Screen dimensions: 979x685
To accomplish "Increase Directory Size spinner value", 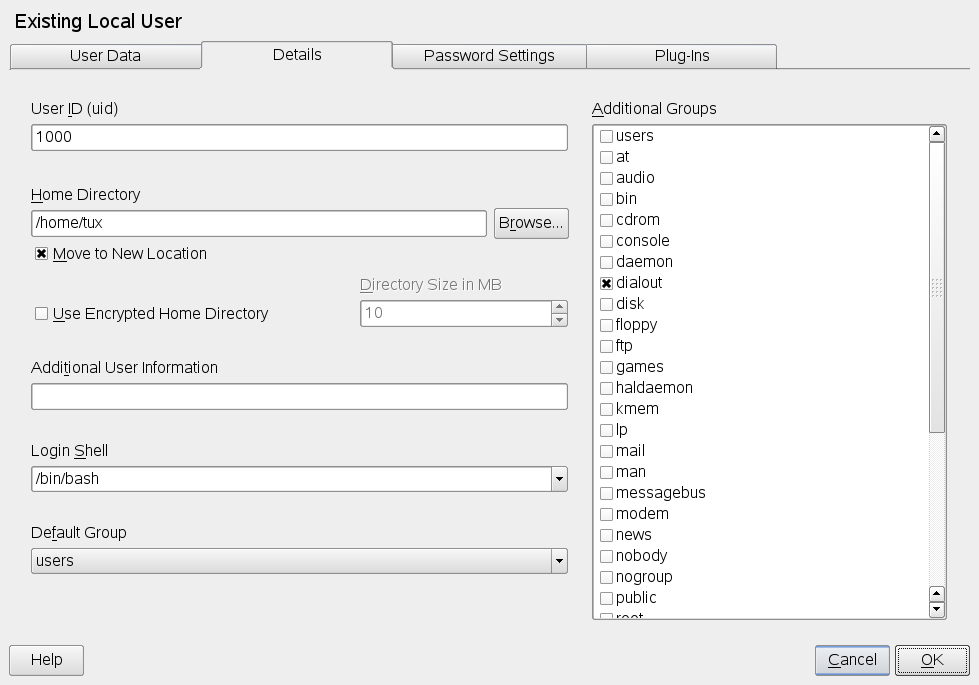I will point(559,306).
